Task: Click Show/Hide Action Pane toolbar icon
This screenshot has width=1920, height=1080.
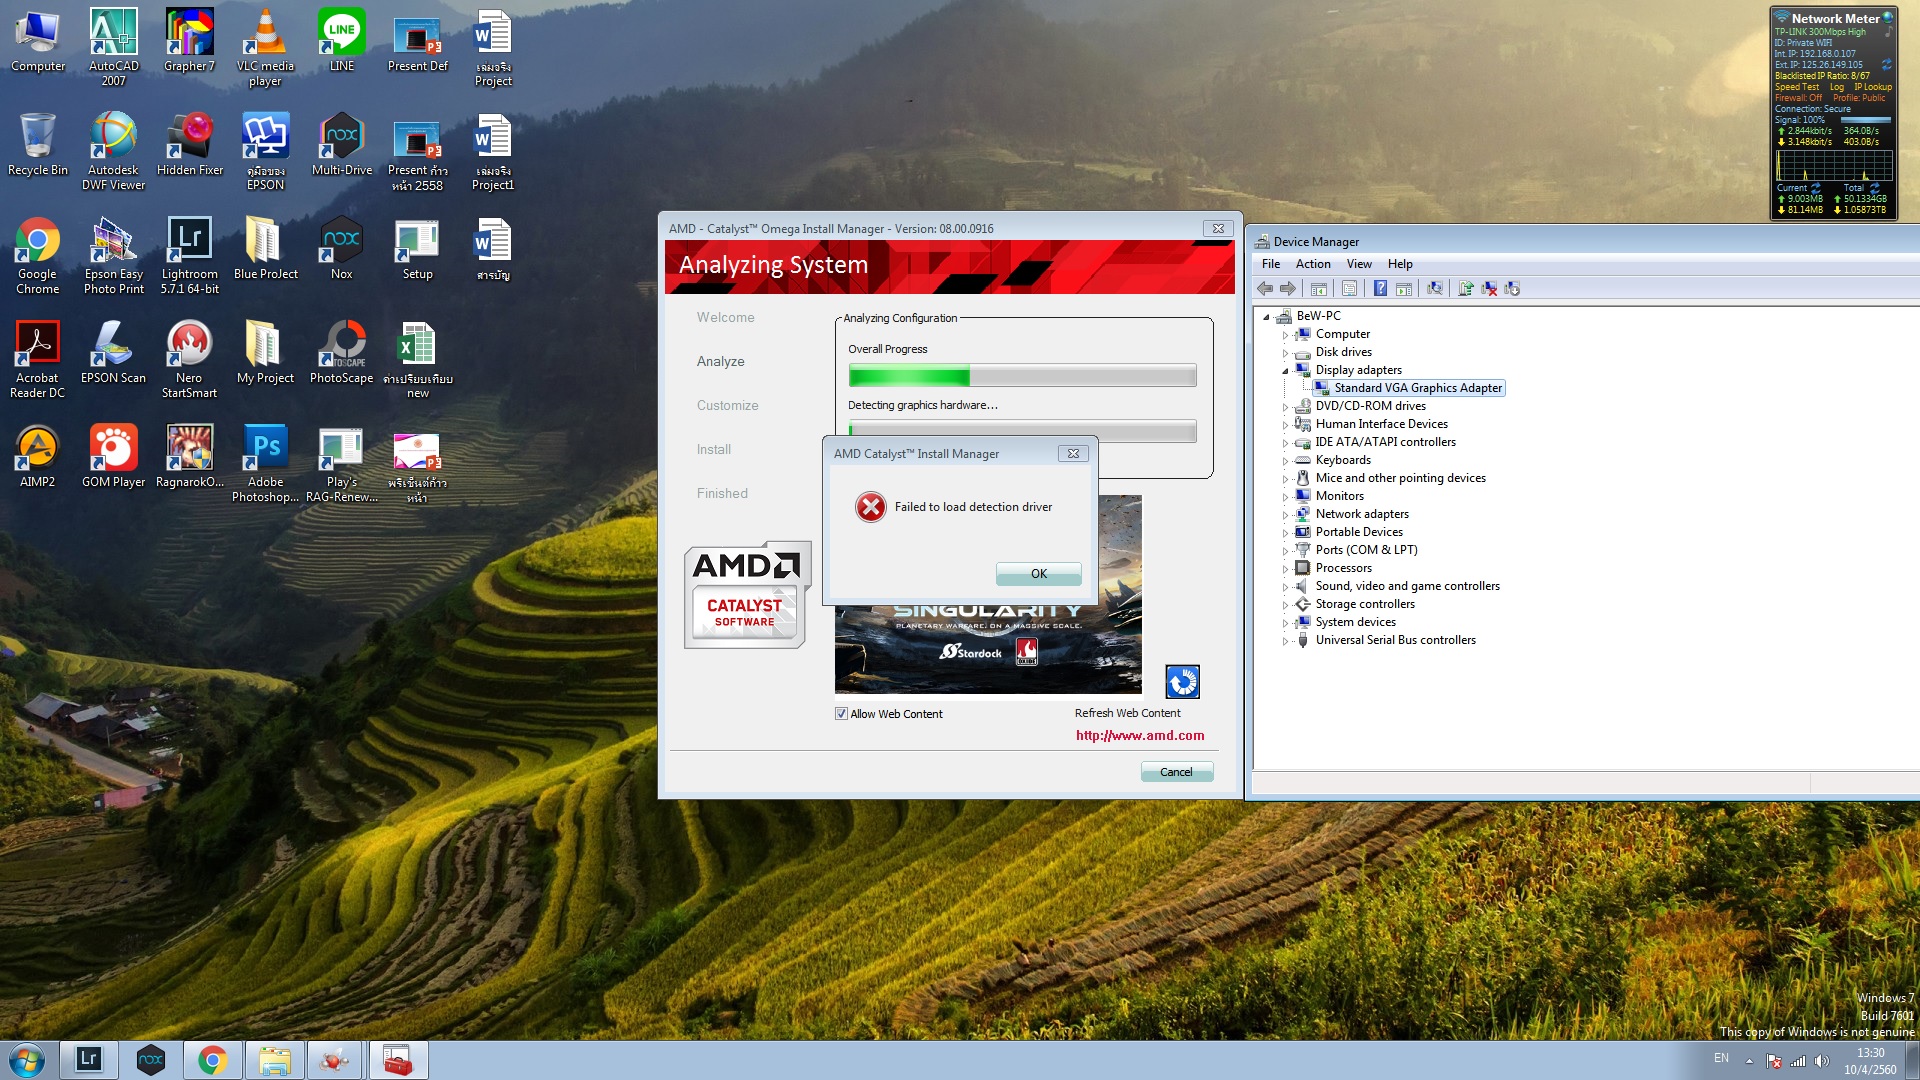Action: (x=1404, y=289)
